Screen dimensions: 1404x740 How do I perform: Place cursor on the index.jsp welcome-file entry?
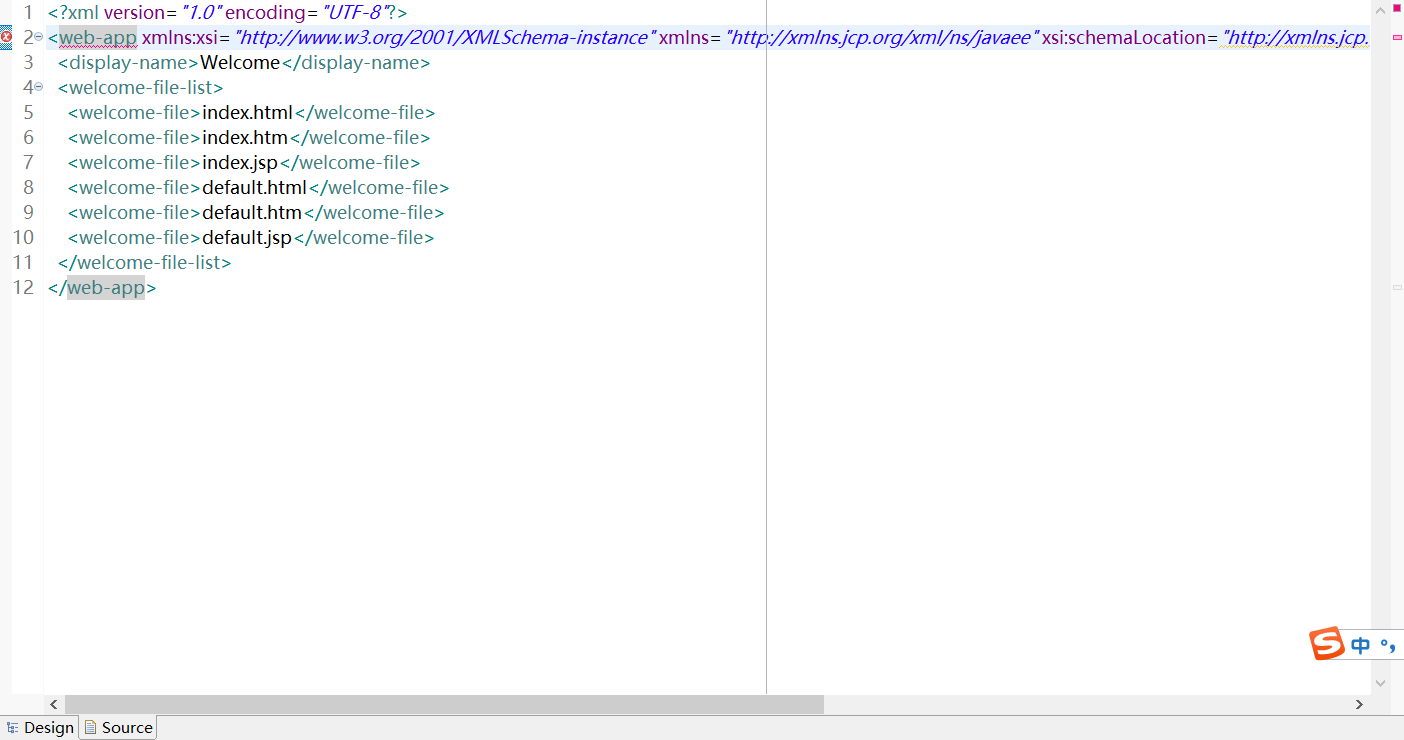tap(241, 162)
